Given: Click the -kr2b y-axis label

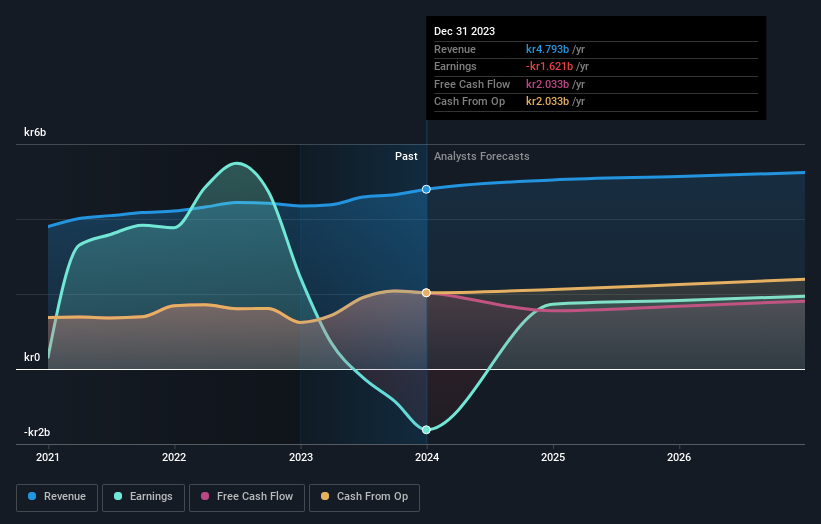Looking at the screenshot, I should tap(37, 432).
